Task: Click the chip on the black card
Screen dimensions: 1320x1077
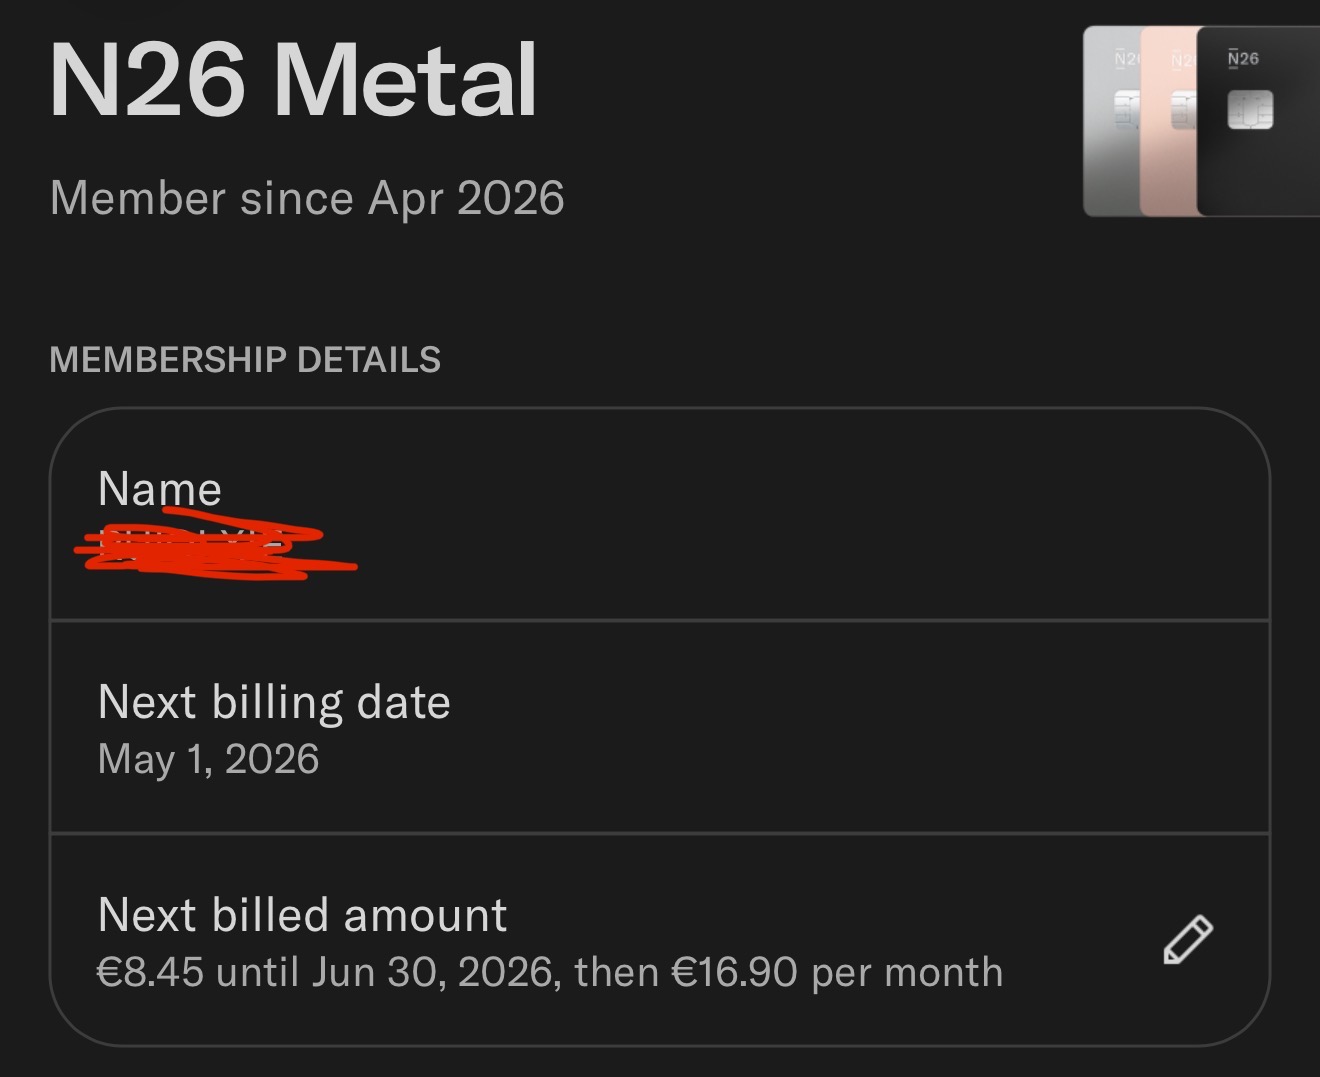Action: (x=1250, y=110)
